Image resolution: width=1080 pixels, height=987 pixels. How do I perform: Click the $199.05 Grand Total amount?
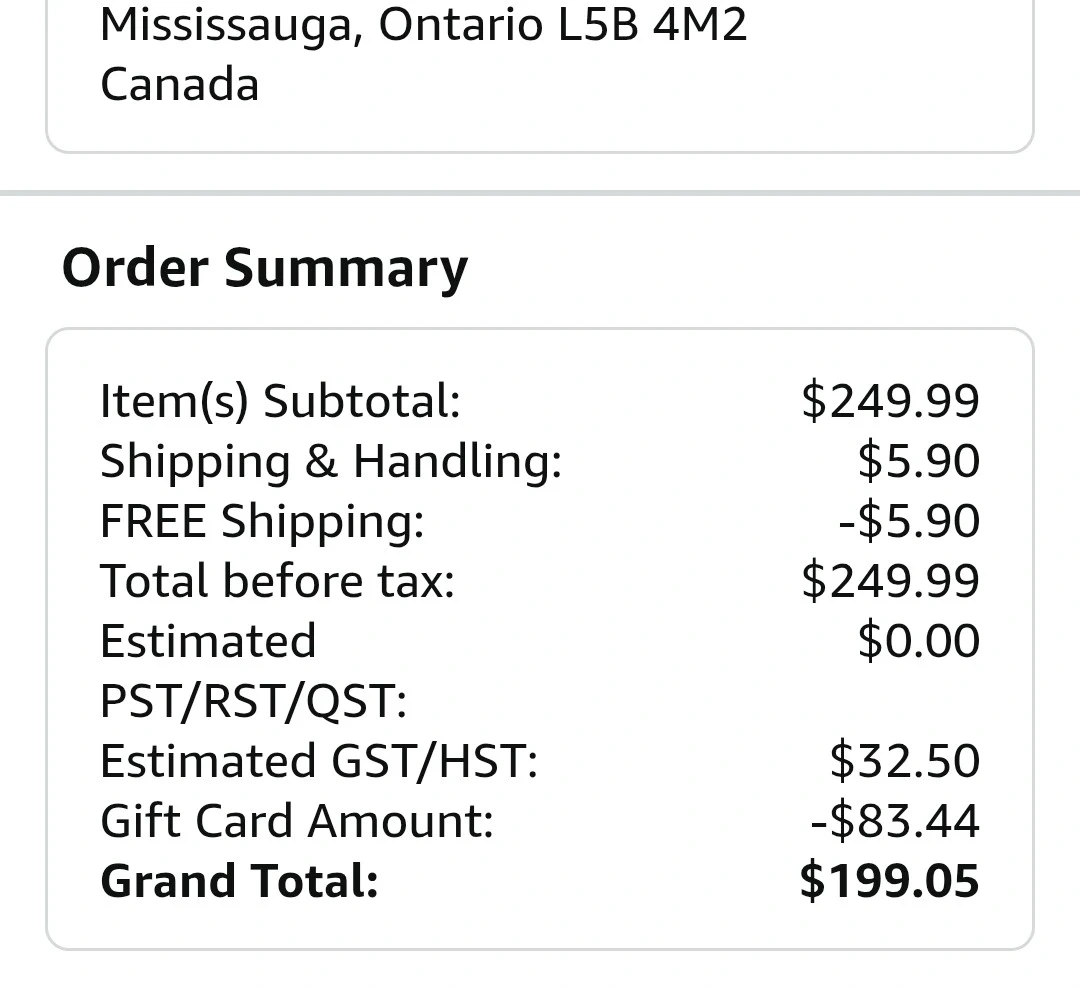click(x=889, y=881)
